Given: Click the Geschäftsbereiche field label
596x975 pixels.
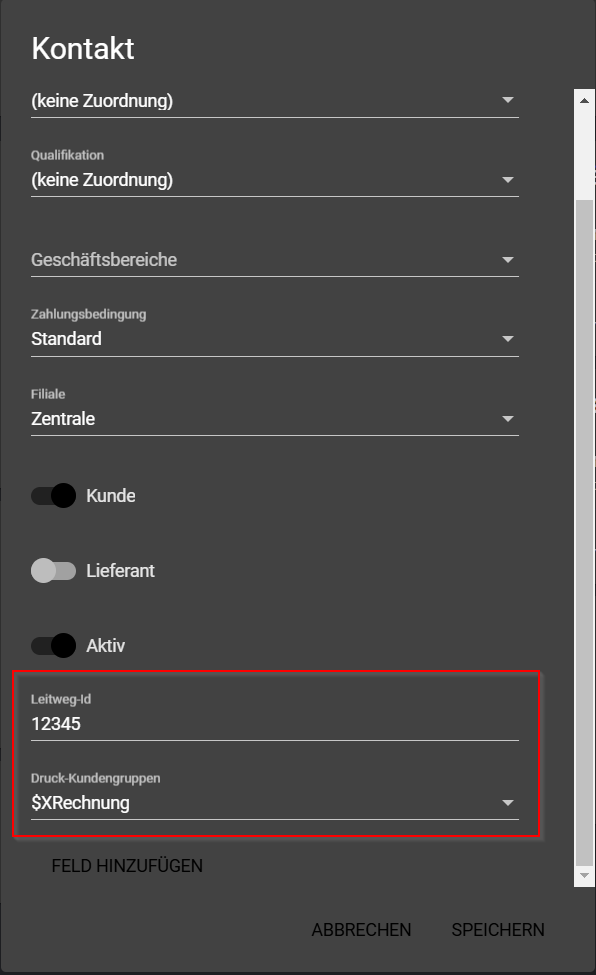Looking at the screenshot, I should [104, 259].
